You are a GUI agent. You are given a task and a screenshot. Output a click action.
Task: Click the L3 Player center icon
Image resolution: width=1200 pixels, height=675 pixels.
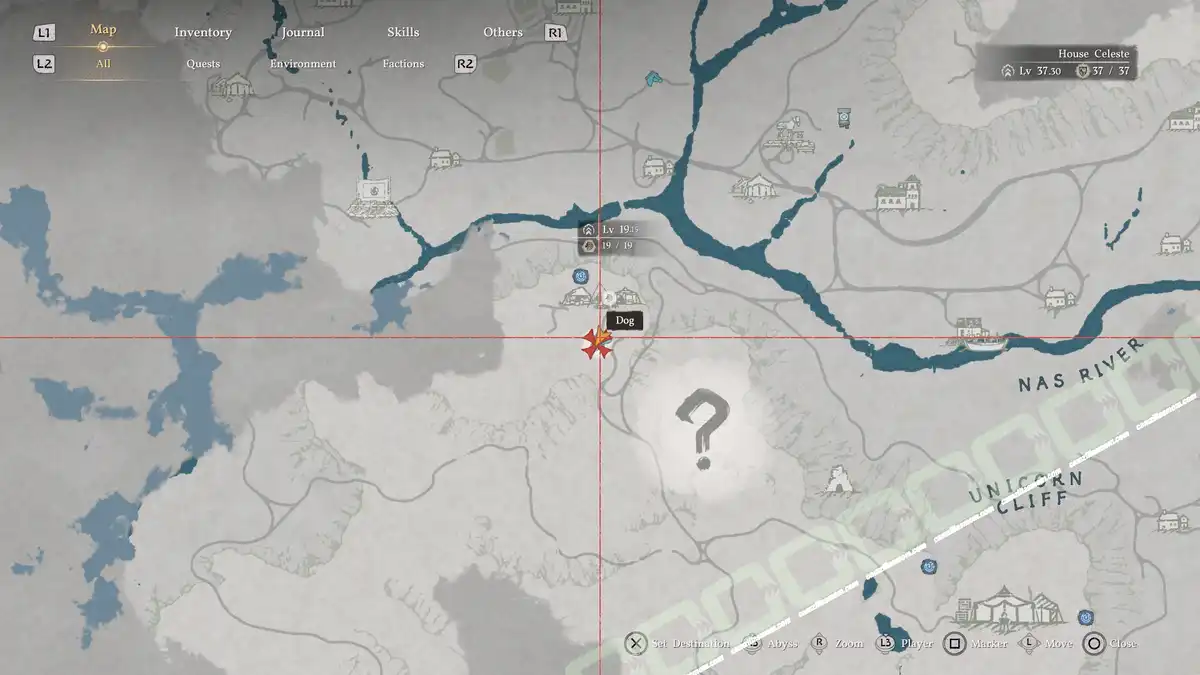click(x=886, y=643)
